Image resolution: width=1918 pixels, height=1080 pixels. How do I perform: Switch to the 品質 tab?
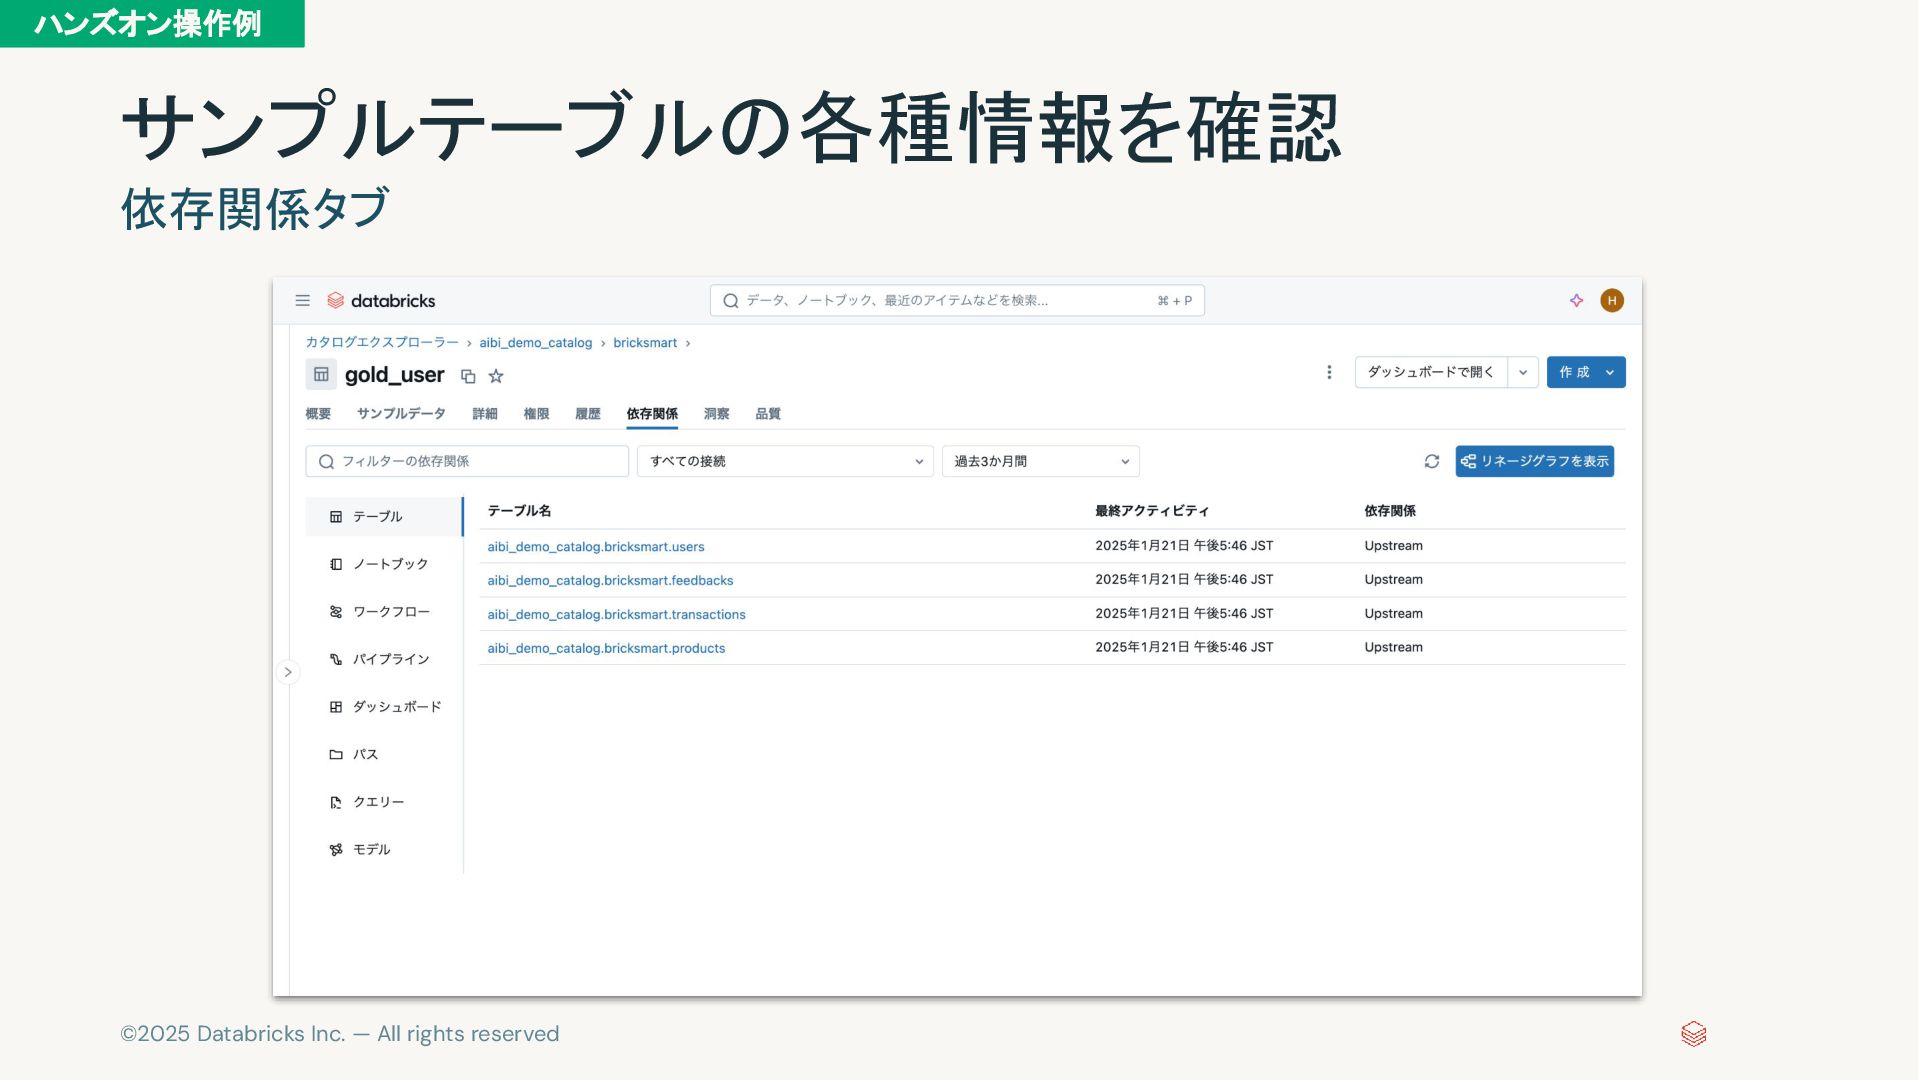point(768,414)
